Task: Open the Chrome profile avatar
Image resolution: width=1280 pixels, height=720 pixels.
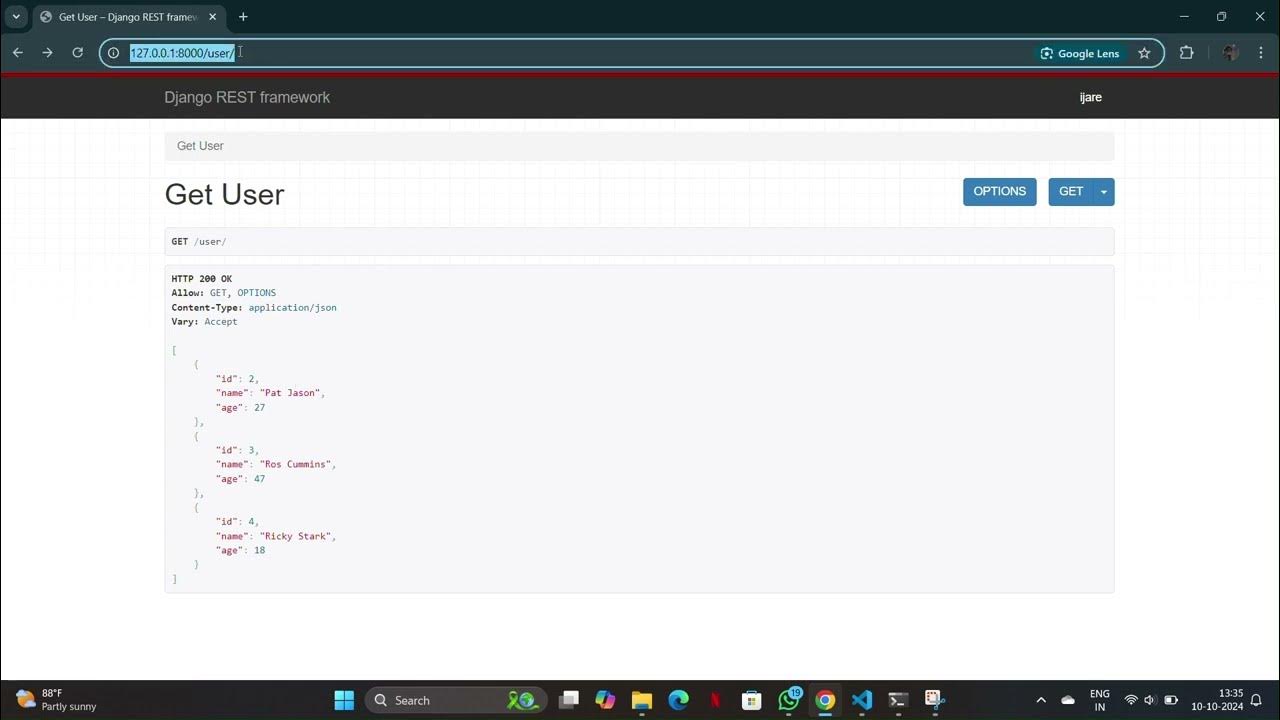Action: tap(1230, 53)
